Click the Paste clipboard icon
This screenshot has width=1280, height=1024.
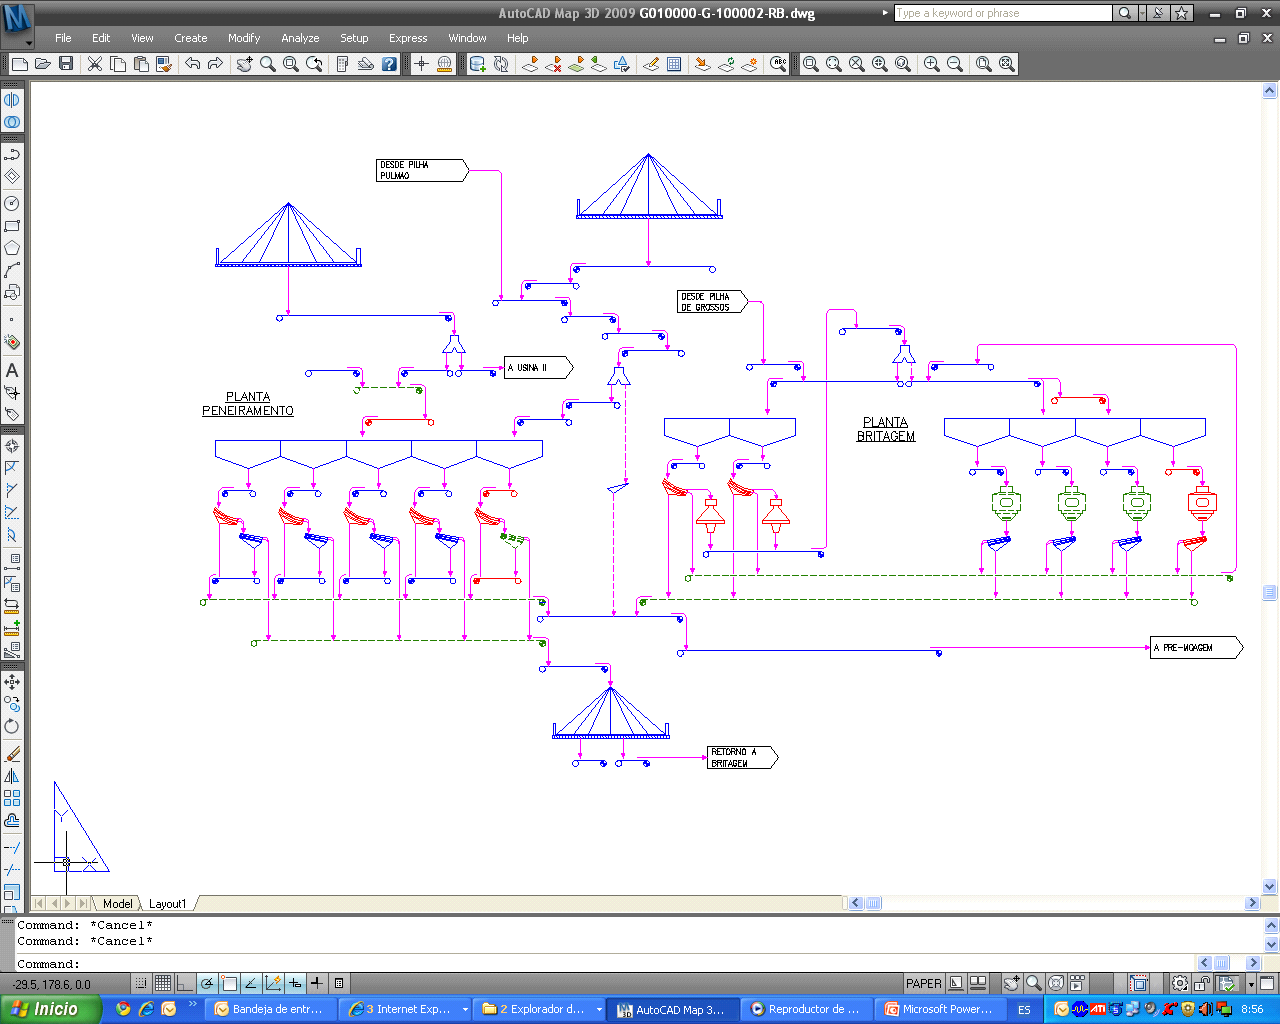[141, 64]
